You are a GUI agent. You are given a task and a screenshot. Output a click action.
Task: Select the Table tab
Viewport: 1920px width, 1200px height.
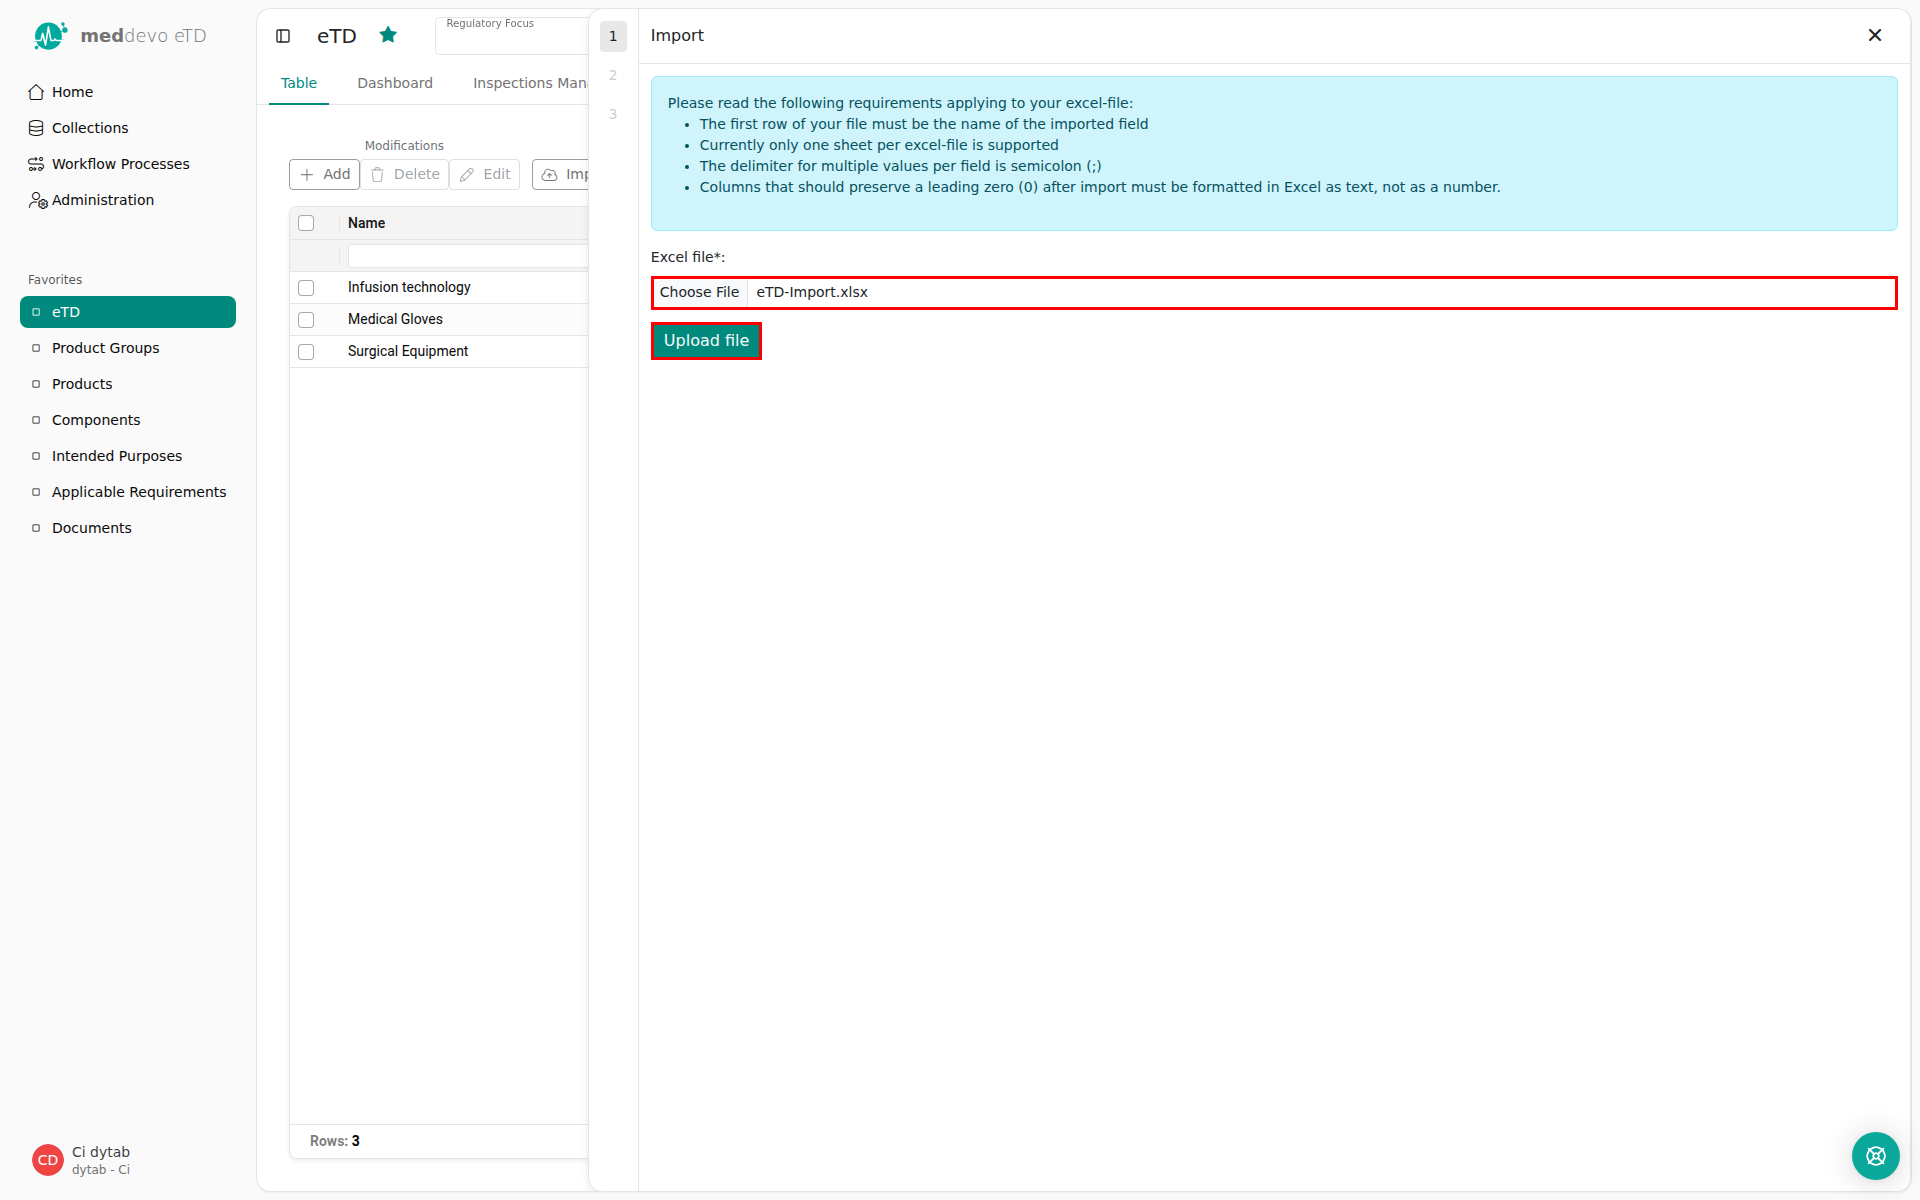click(x=299, y=83)
